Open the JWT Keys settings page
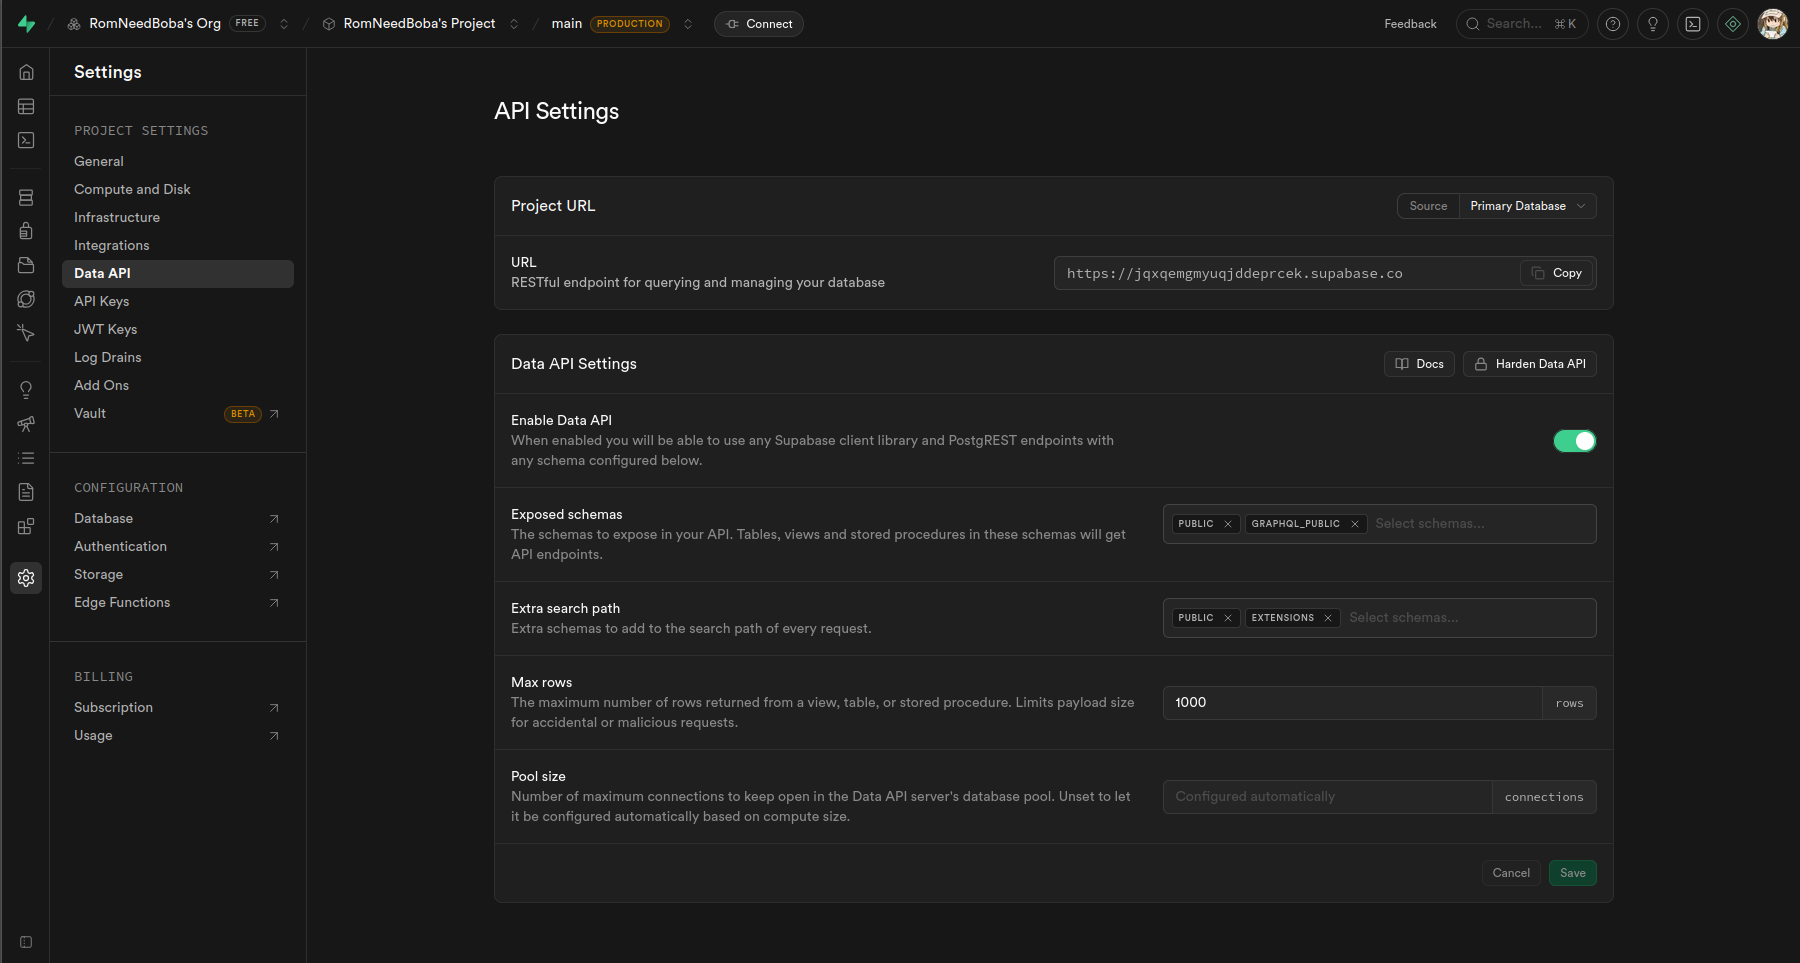1800x963 pixels. pyautogui.click(x=105, y=329)
